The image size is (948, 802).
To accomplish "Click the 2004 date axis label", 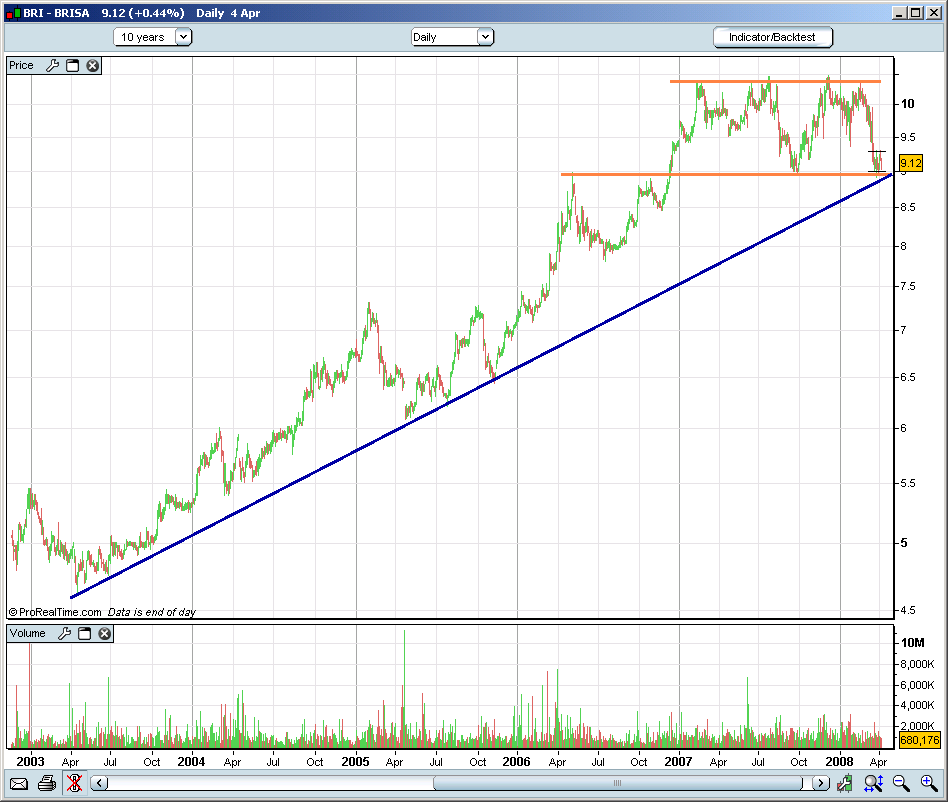I will (191, 762).
